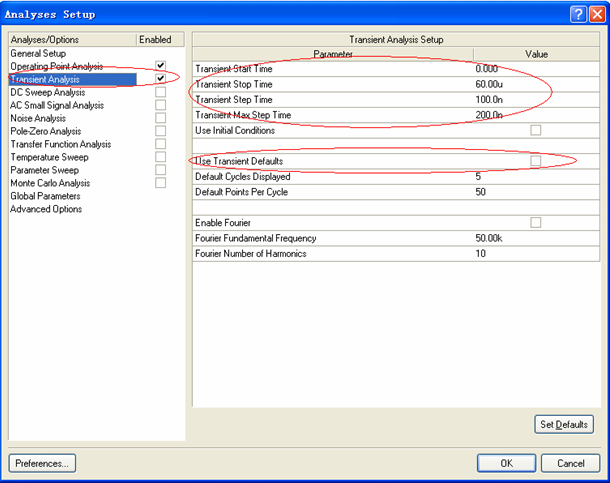Disable Operating Point Analysis checkbox
Image resolution: width=610 pixels, height=483 pixels.
[x=160, y=65]
